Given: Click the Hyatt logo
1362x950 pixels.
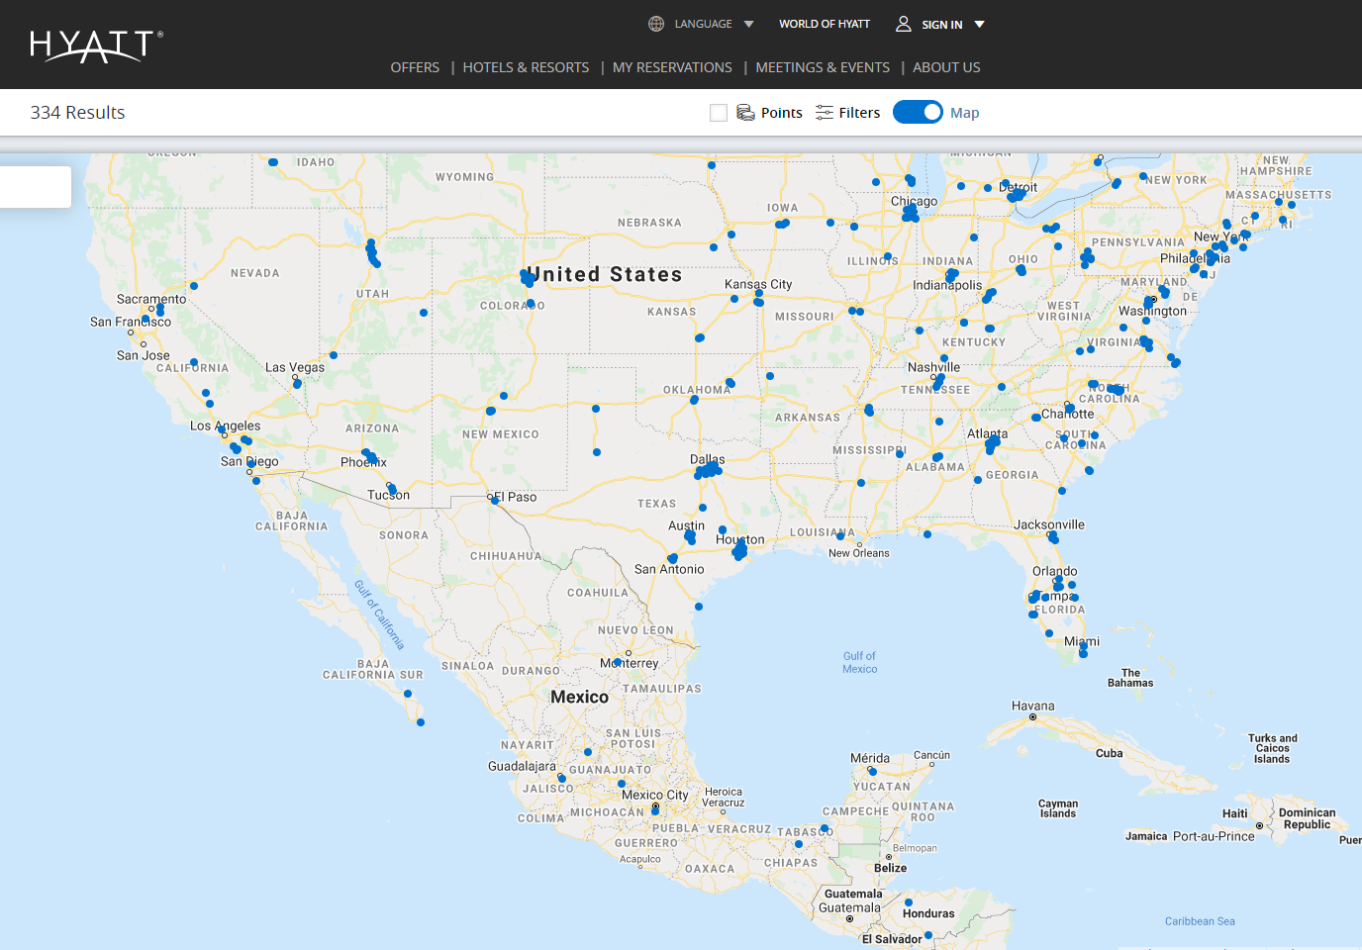Looking at the screenshot, I should point(96,46).
